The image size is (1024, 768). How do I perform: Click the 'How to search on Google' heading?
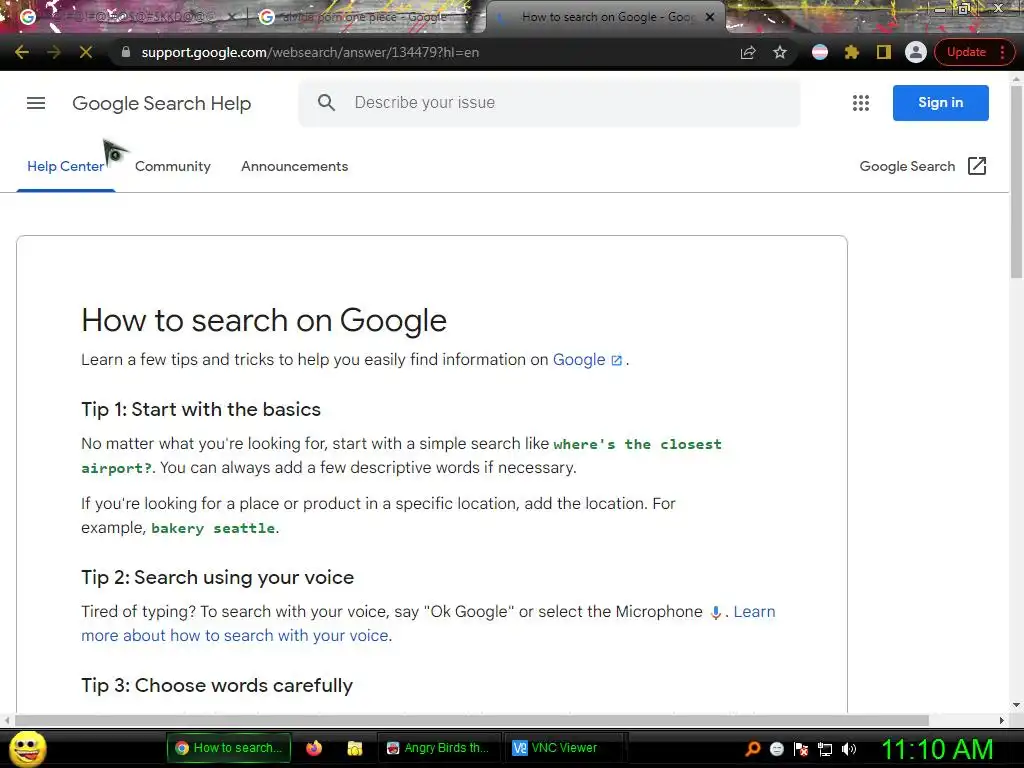coord(264,321)
